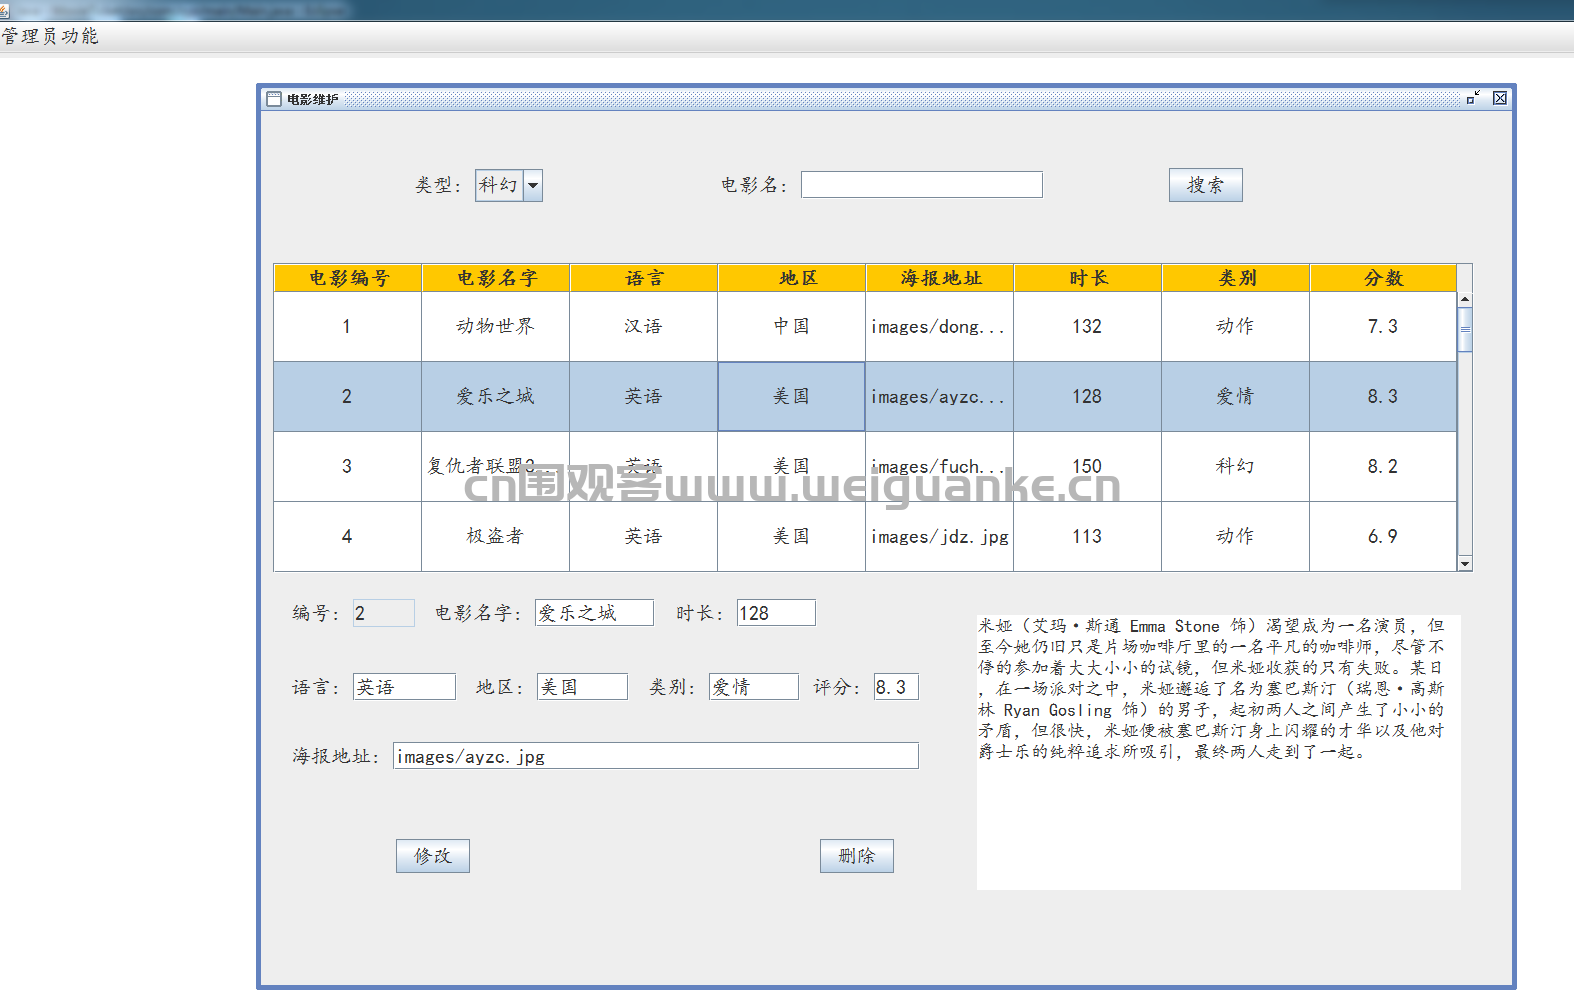The height and width of the screenshot is (1003, 1574).
Task: Click the 评分 field showing 8.3
Action: [896, 687]
